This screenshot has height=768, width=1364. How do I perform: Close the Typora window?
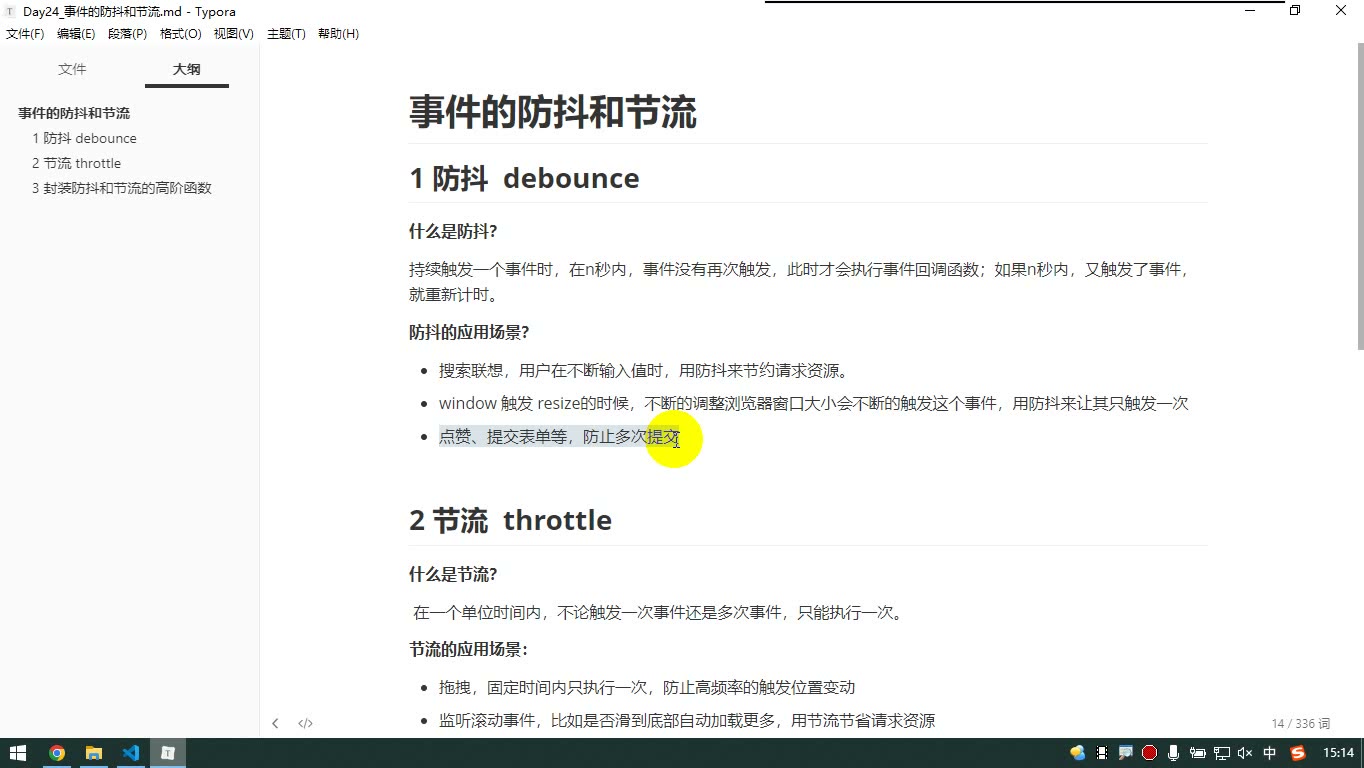click(x=1341, y=11)
